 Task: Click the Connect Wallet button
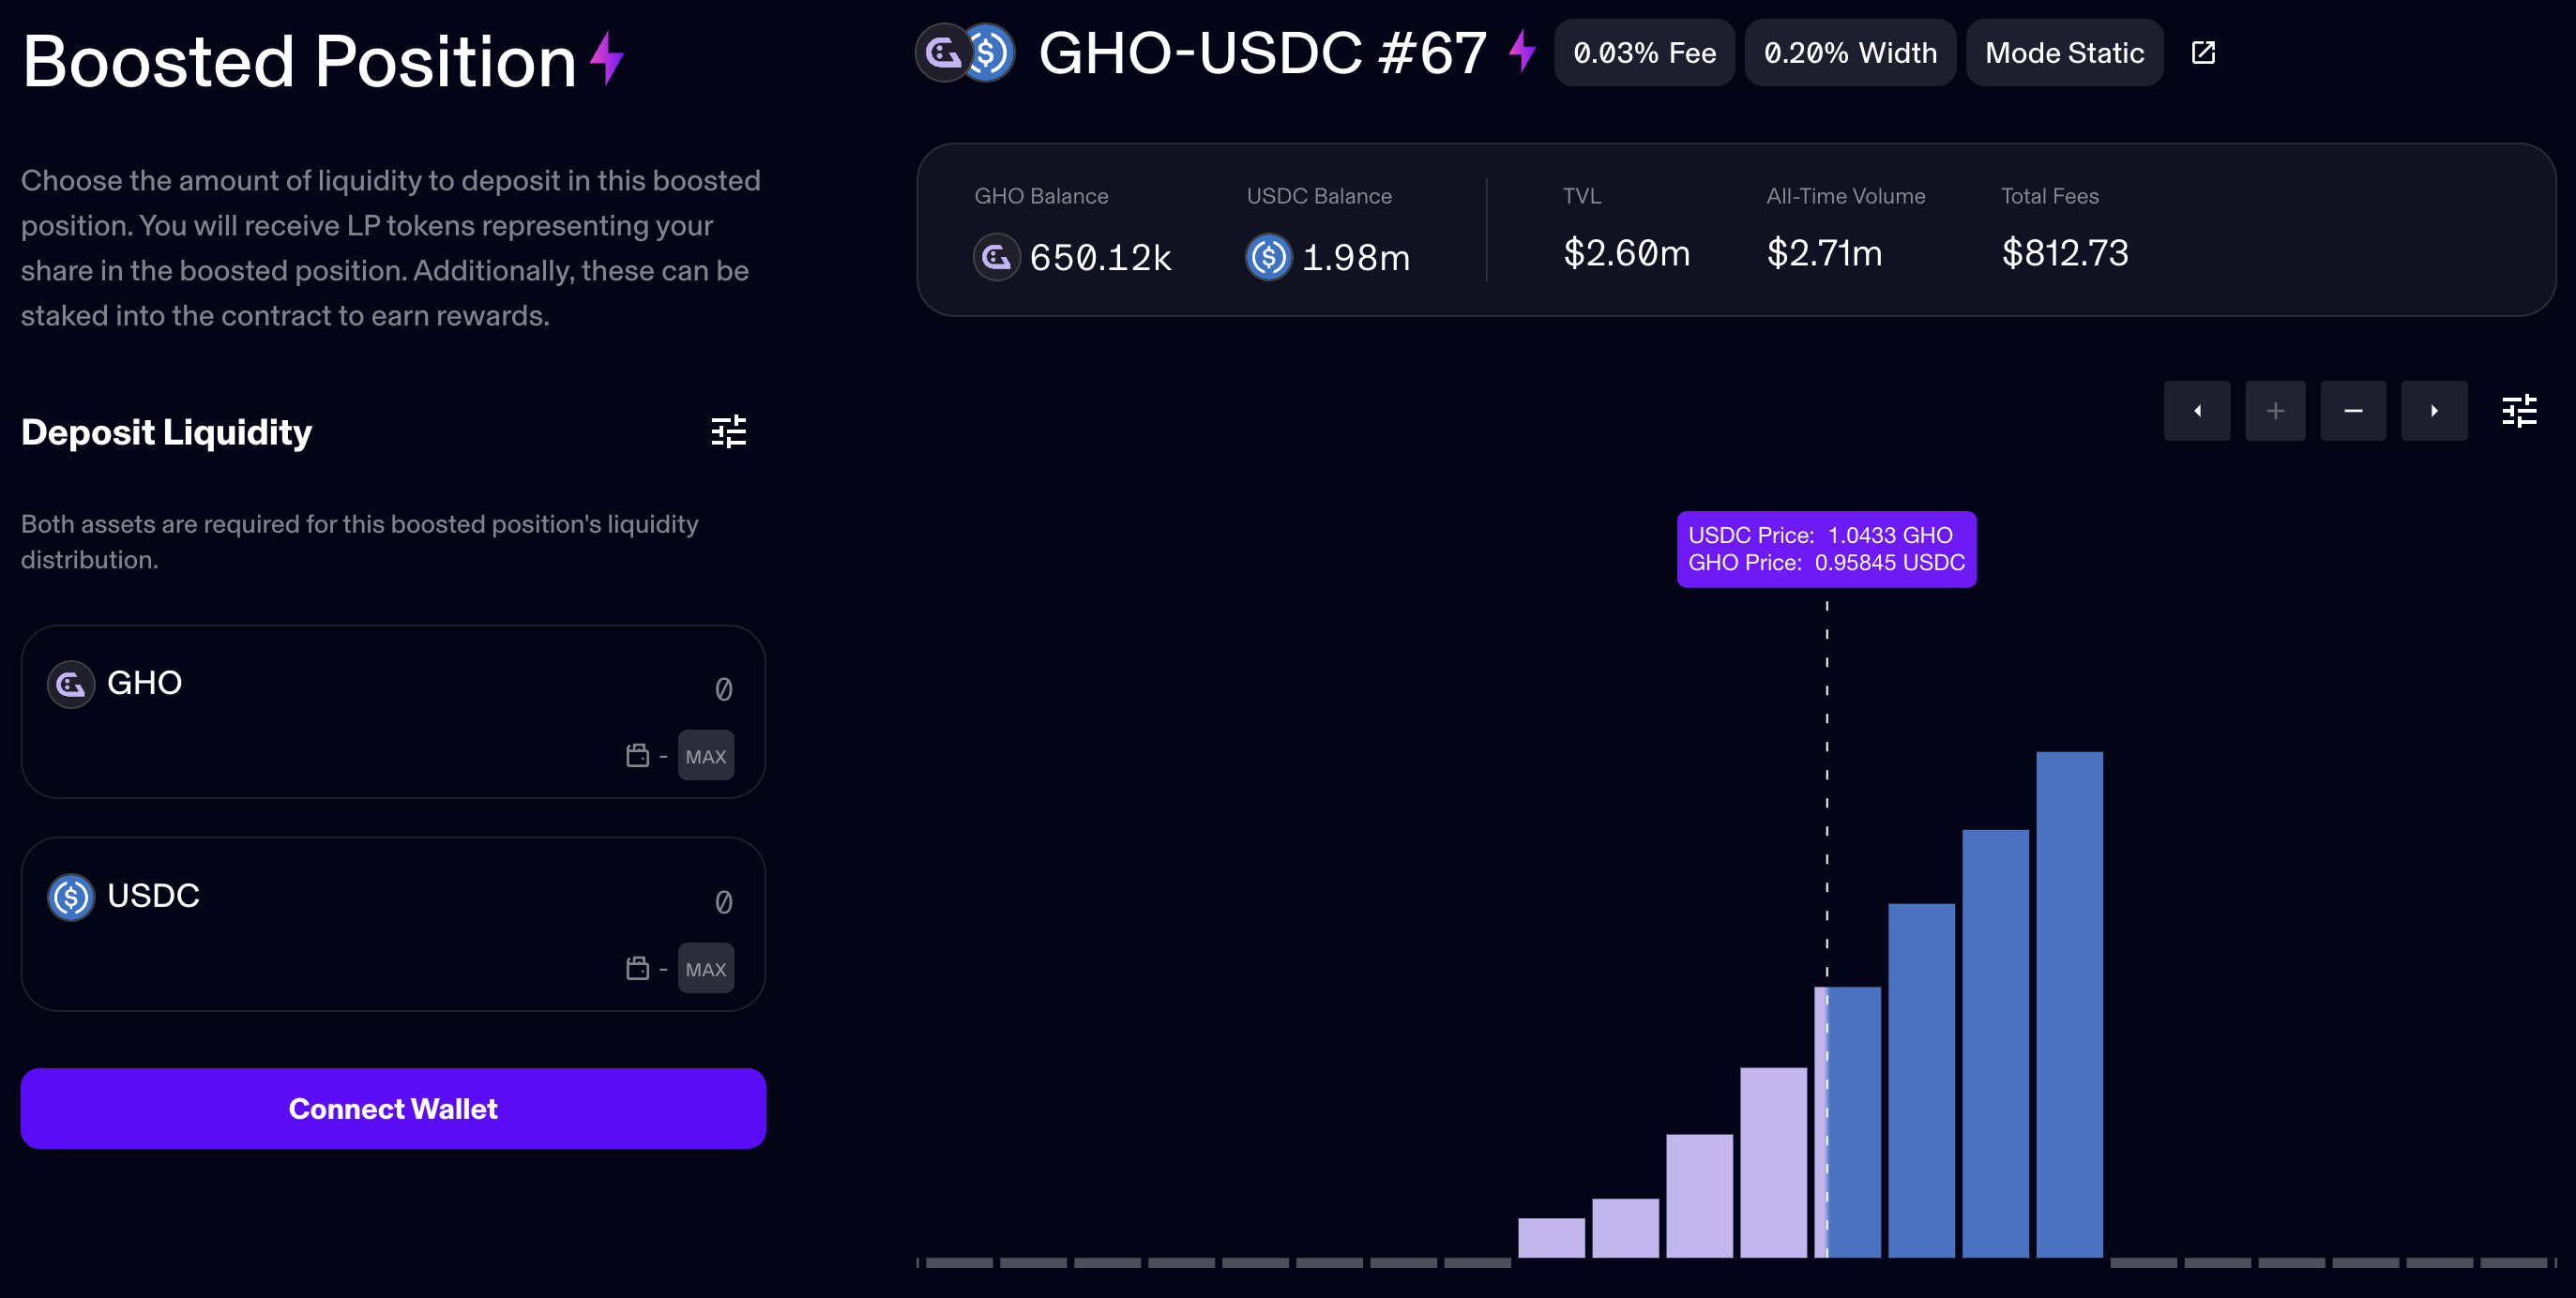(x=393, y=1108)
